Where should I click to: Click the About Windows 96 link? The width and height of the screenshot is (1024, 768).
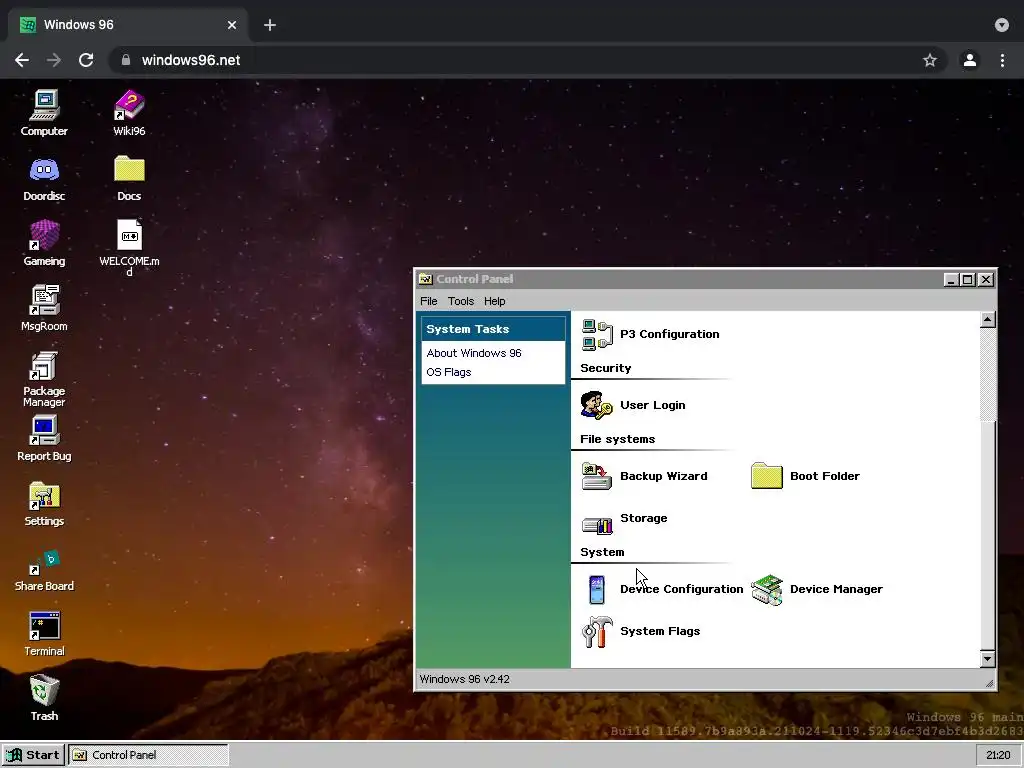[473, 353]
